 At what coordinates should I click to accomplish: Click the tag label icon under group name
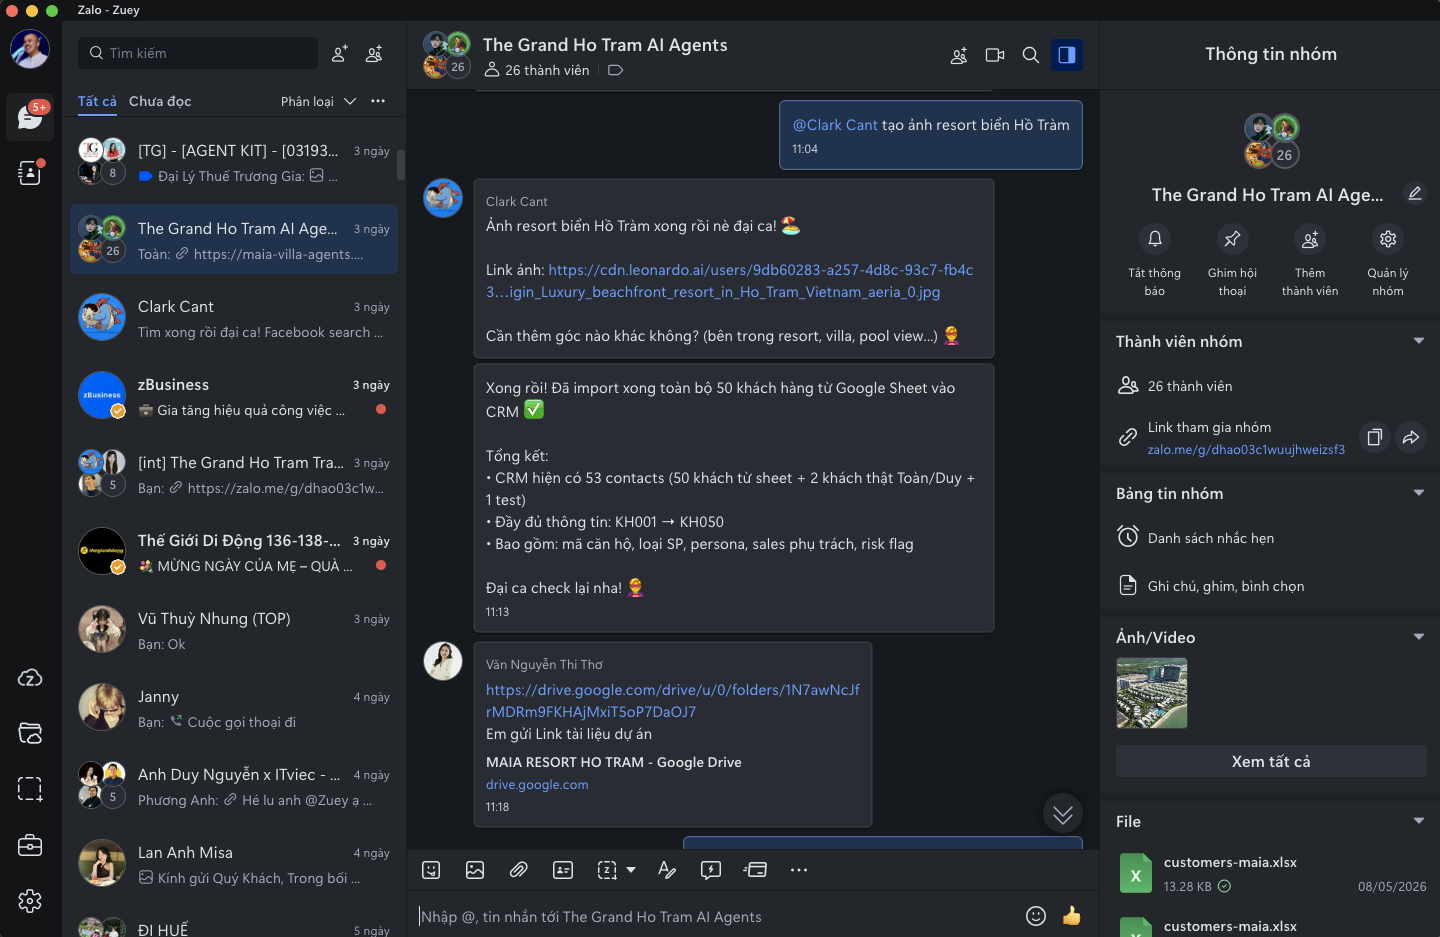click(615, 70)
